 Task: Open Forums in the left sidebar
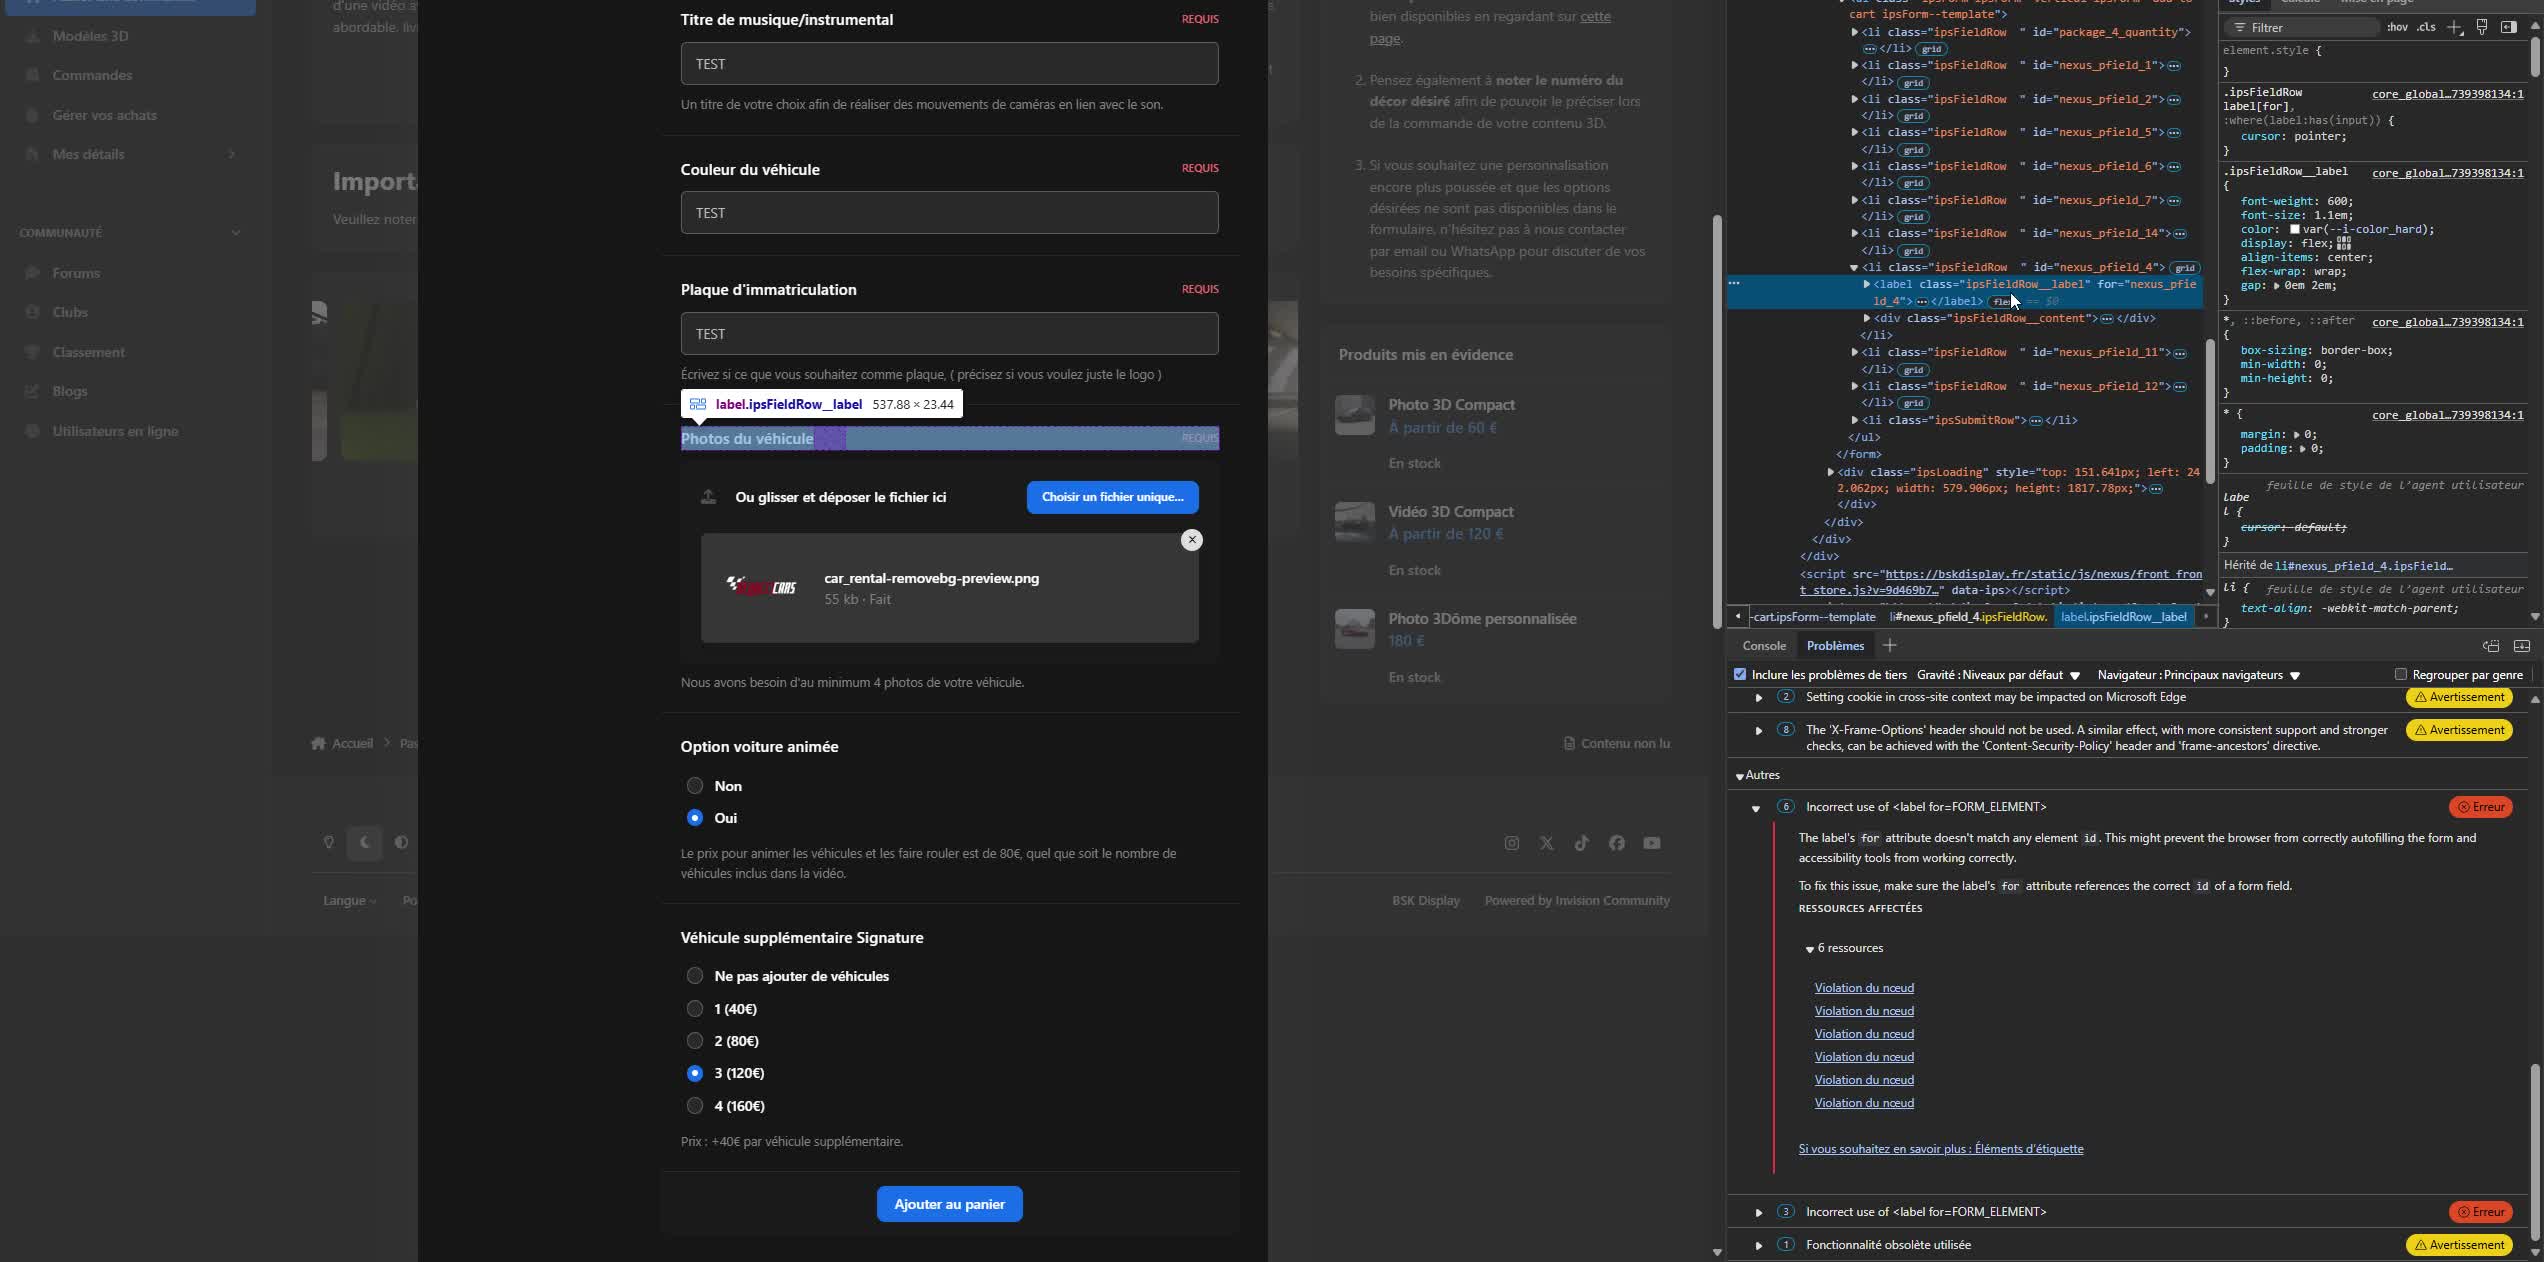76,273
